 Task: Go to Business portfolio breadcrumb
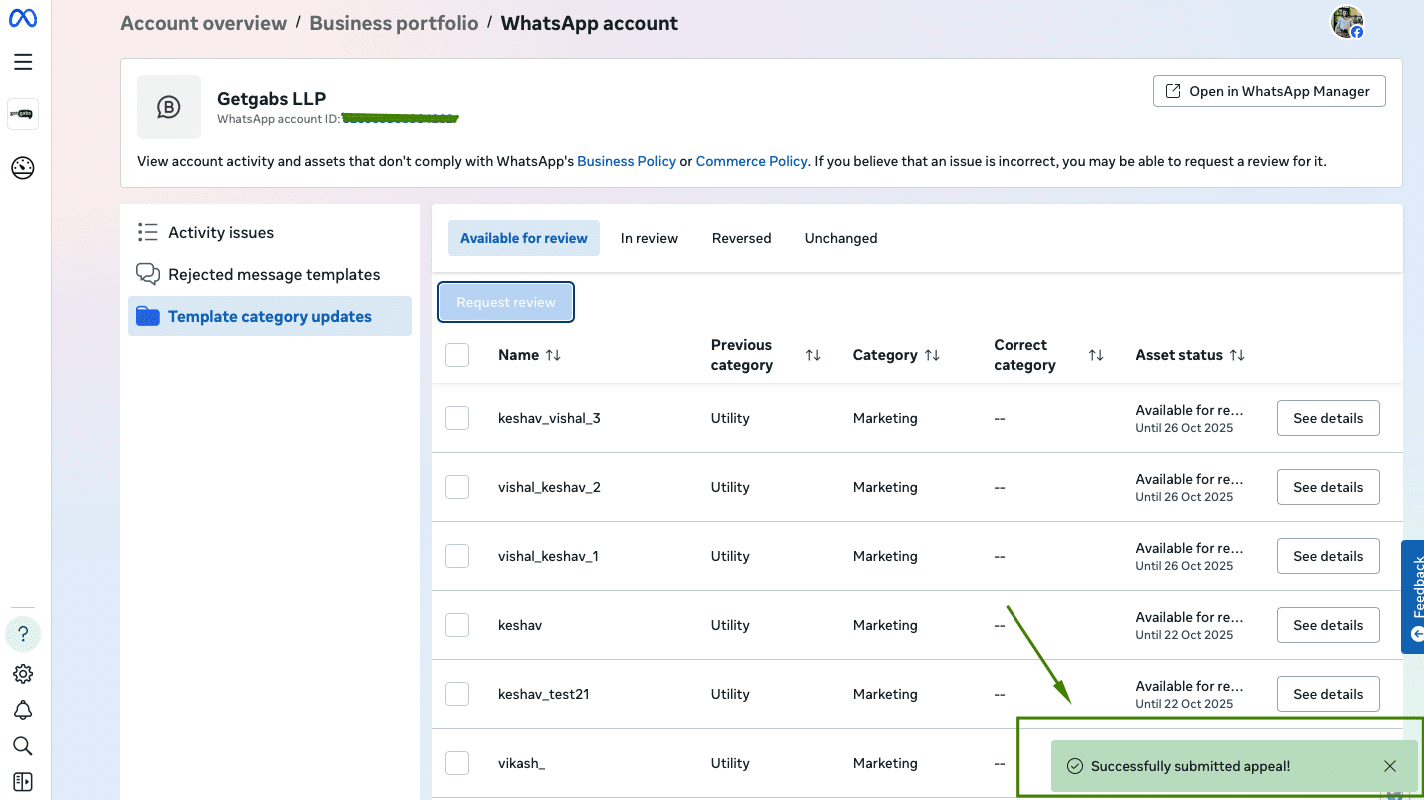tap(394, 23)
